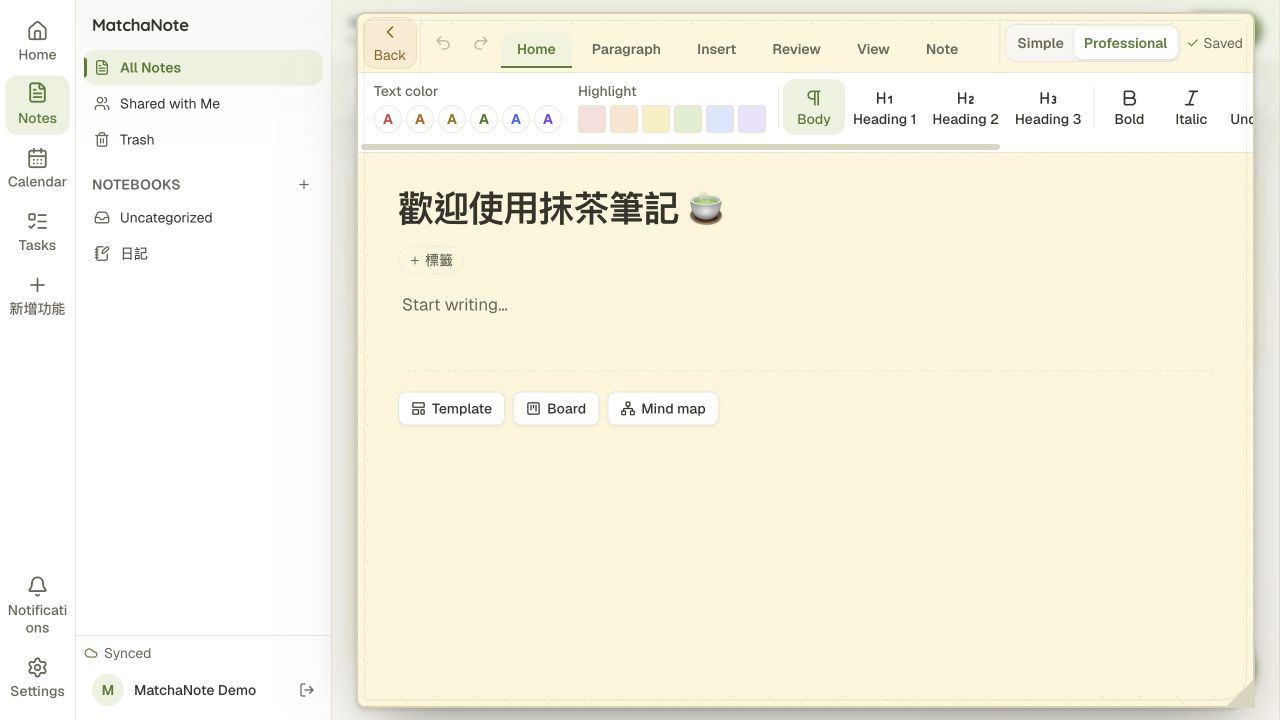
Task: Toggle Bold formatting
Action: point(1129,107)
